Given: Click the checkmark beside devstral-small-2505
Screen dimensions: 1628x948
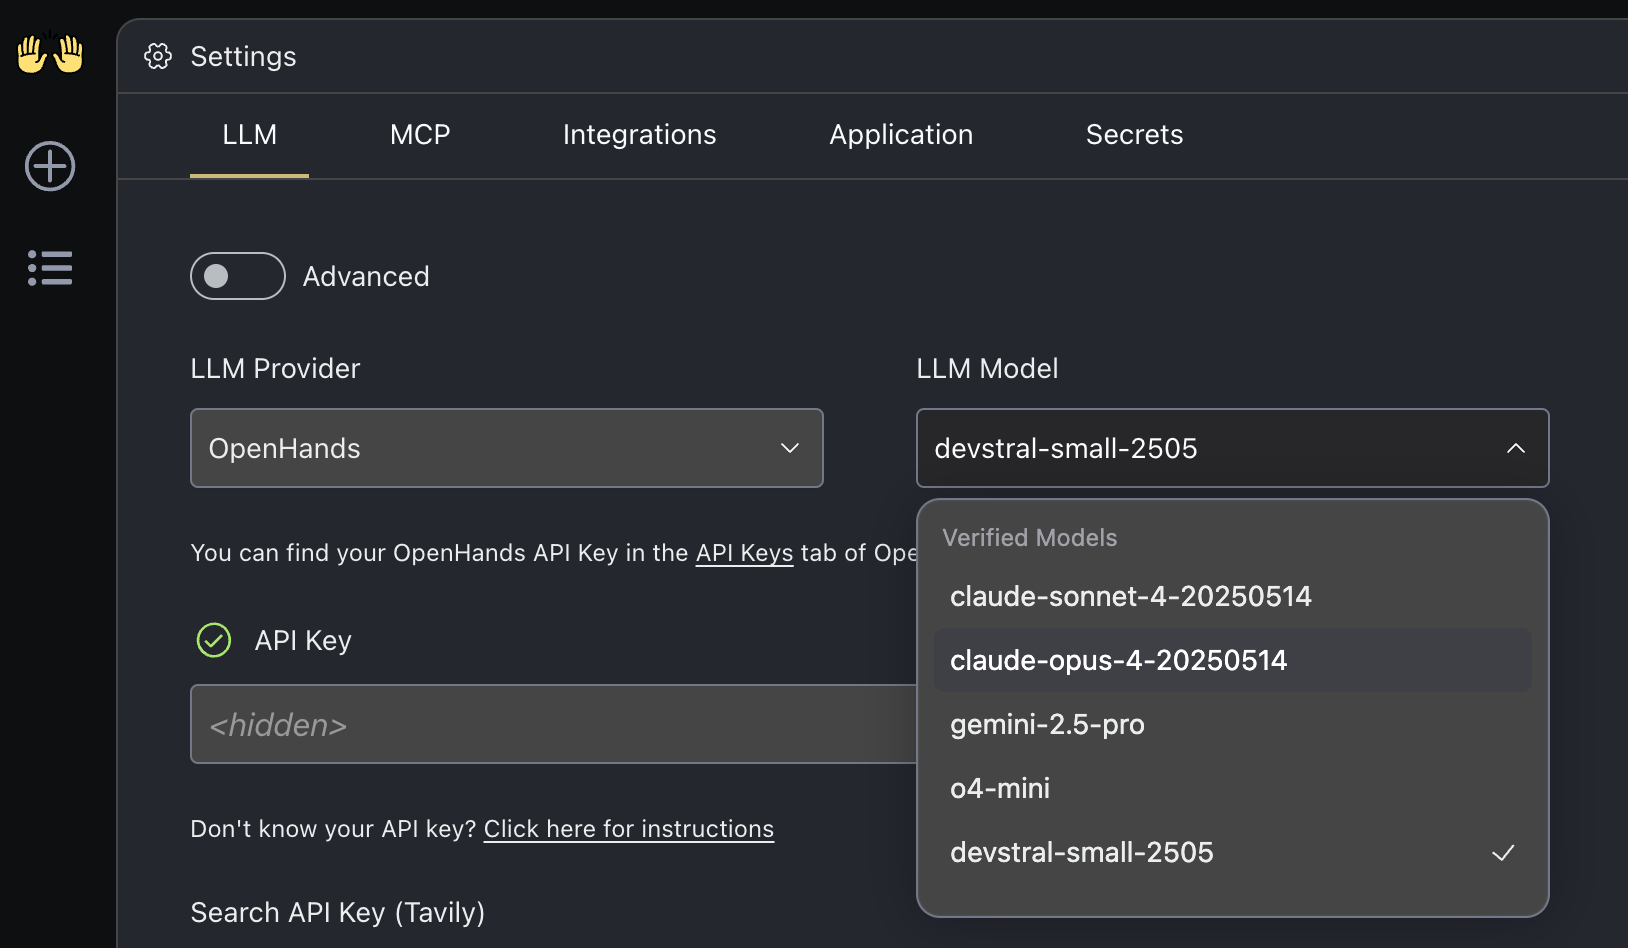Looking at the screenshot, I should (x=1503, y=853).
